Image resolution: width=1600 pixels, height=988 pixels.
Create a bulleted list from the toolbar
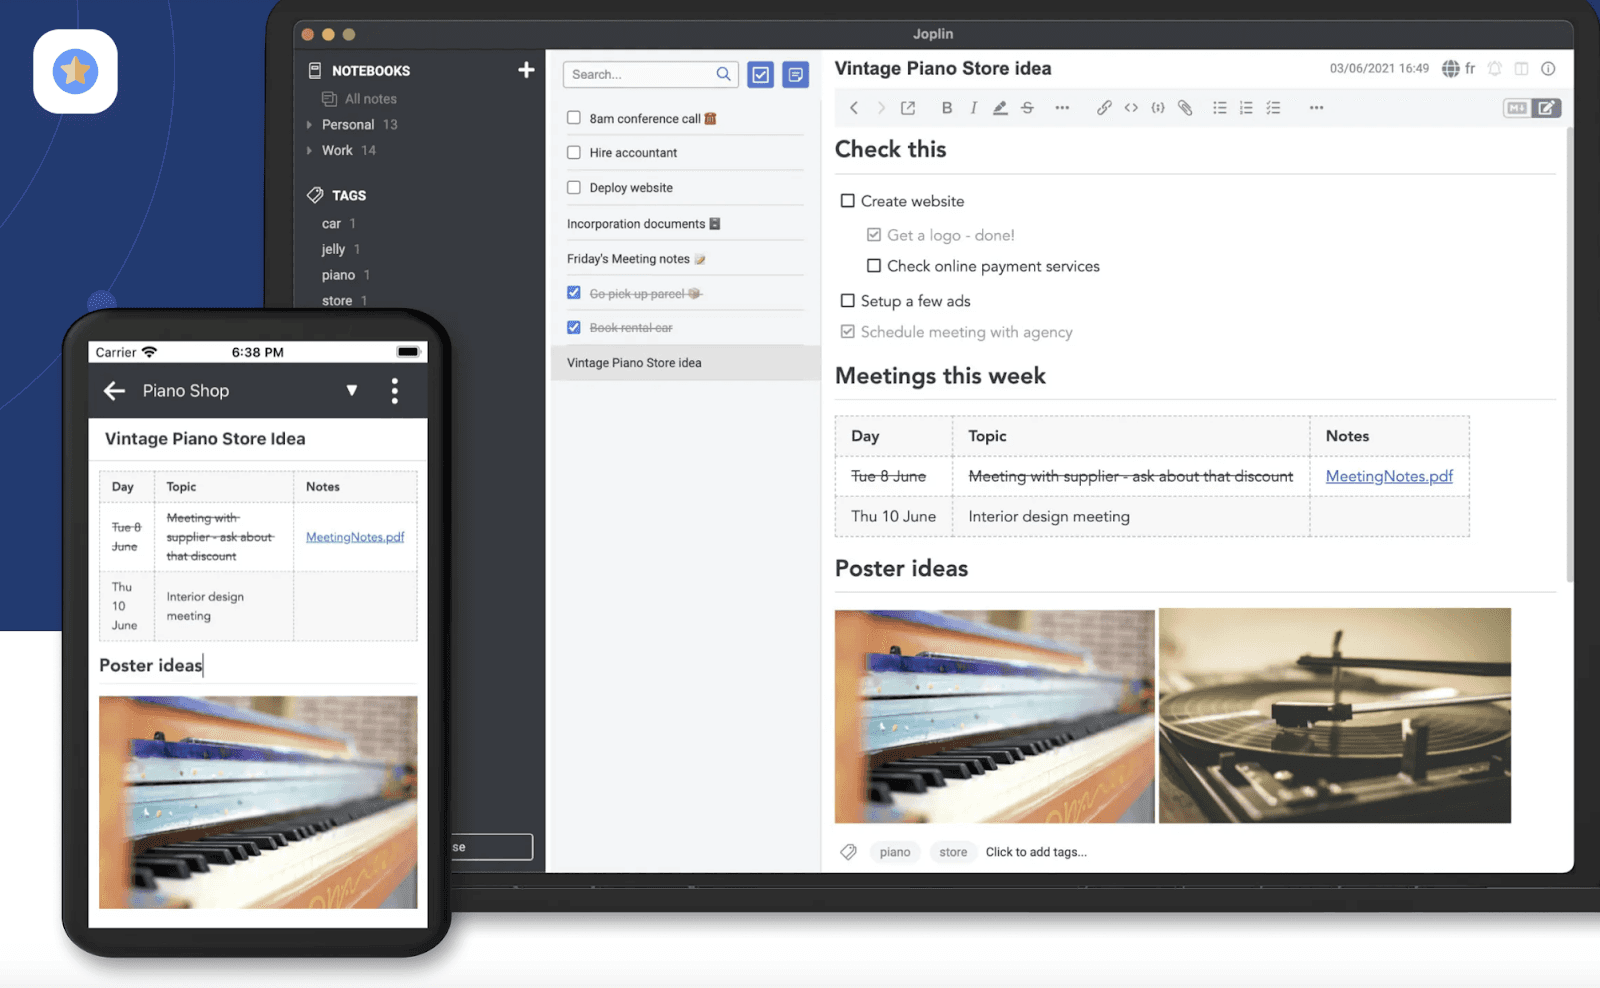pos(1220,107)
